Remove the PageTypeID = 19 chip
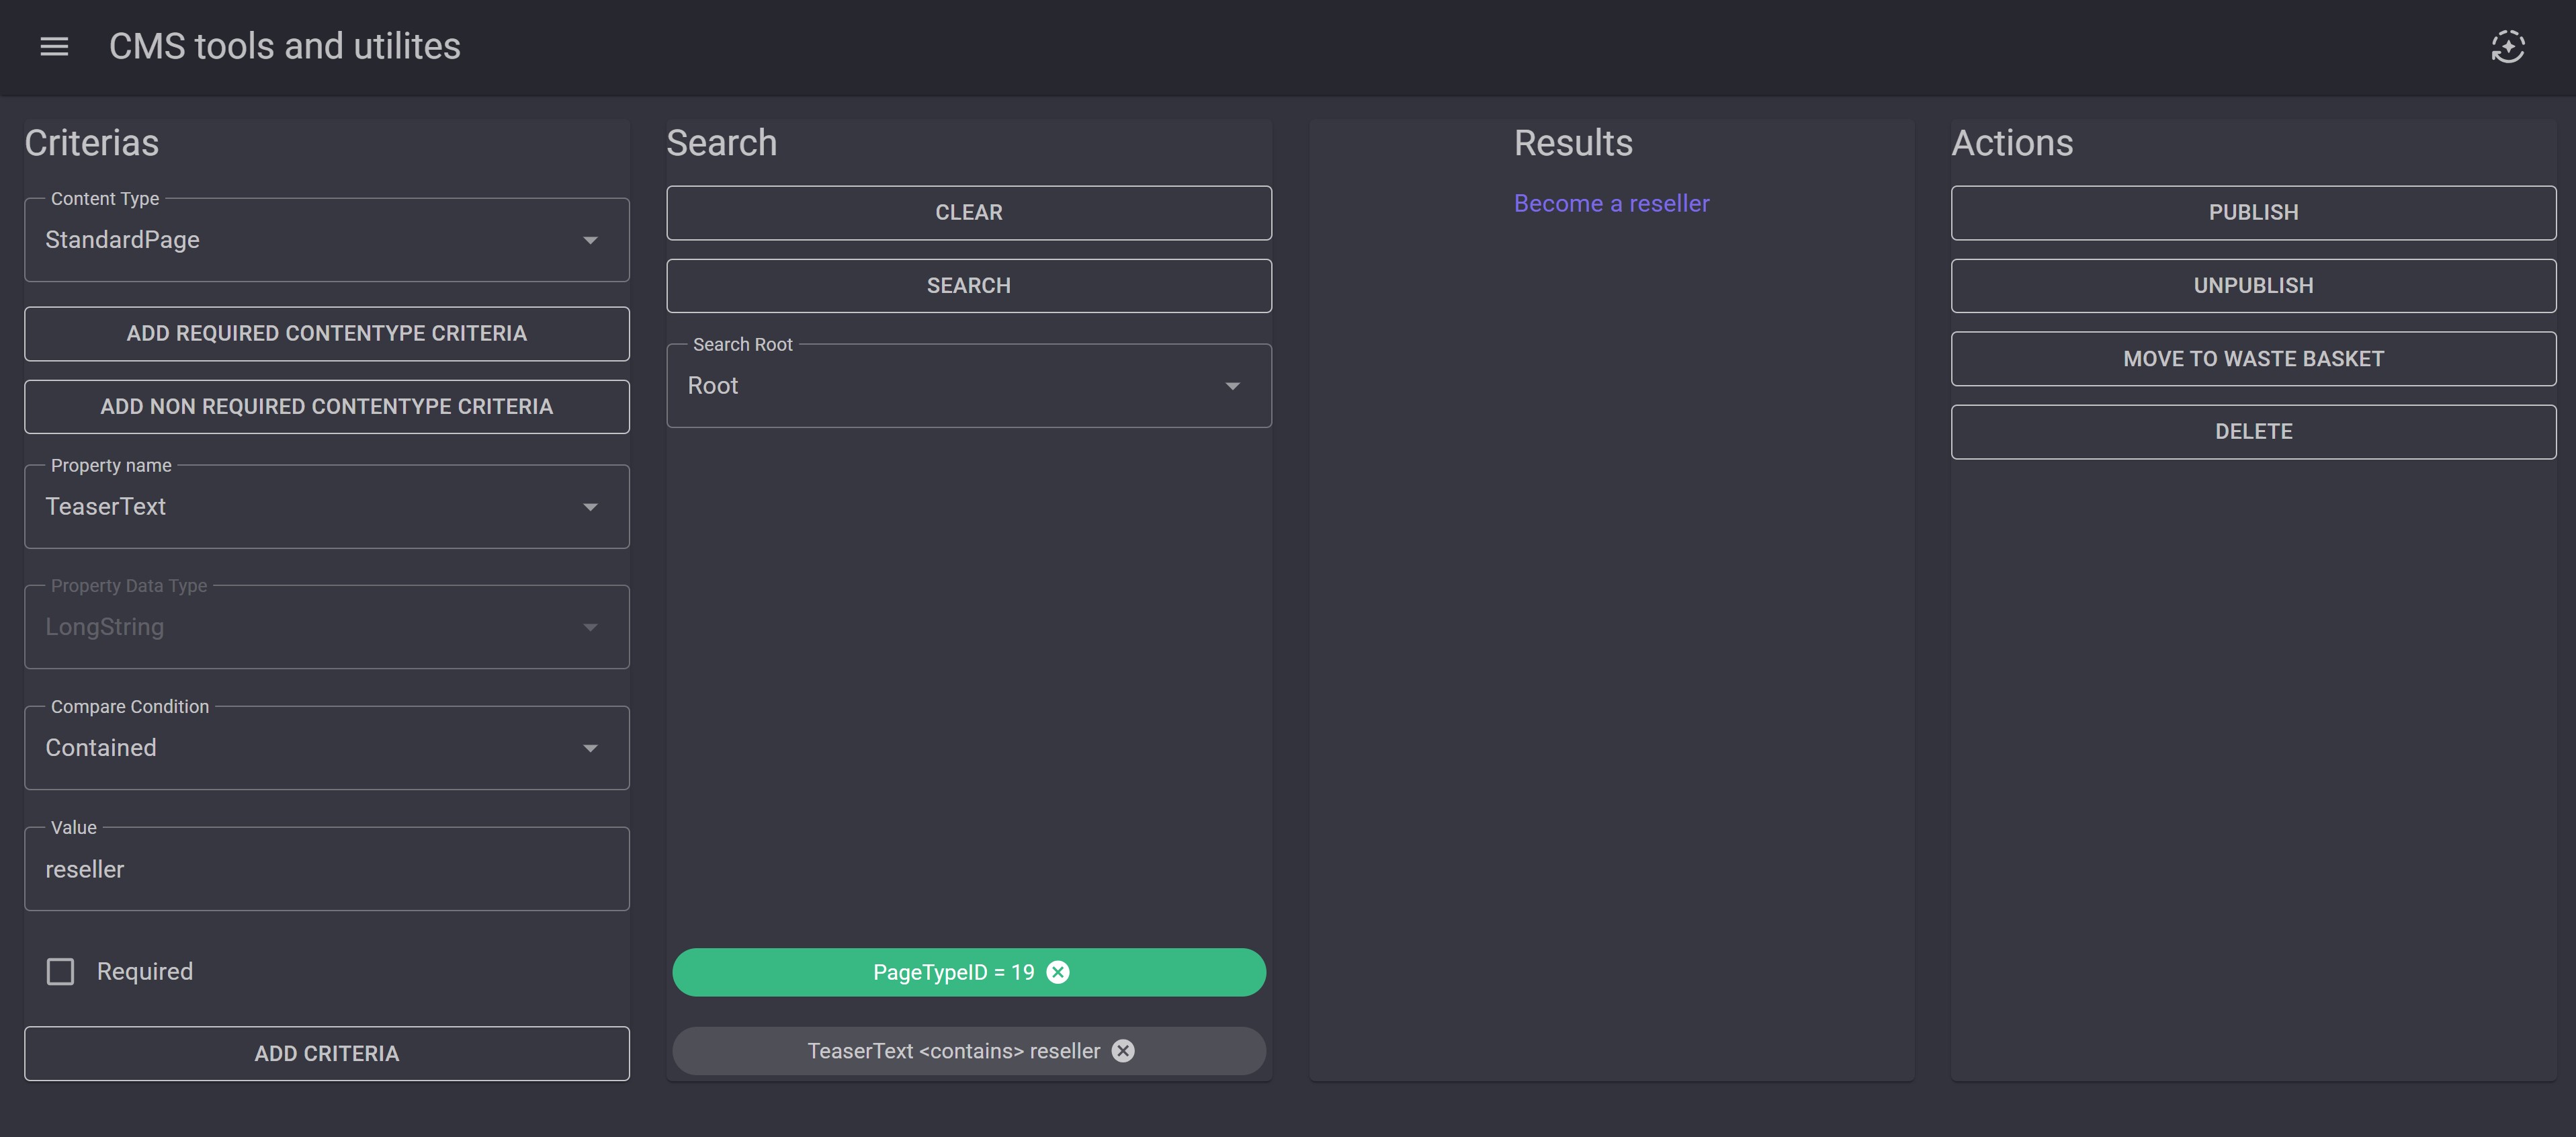The width and height of the screenshot is (2576, 1137). [x=1058, y=972]
